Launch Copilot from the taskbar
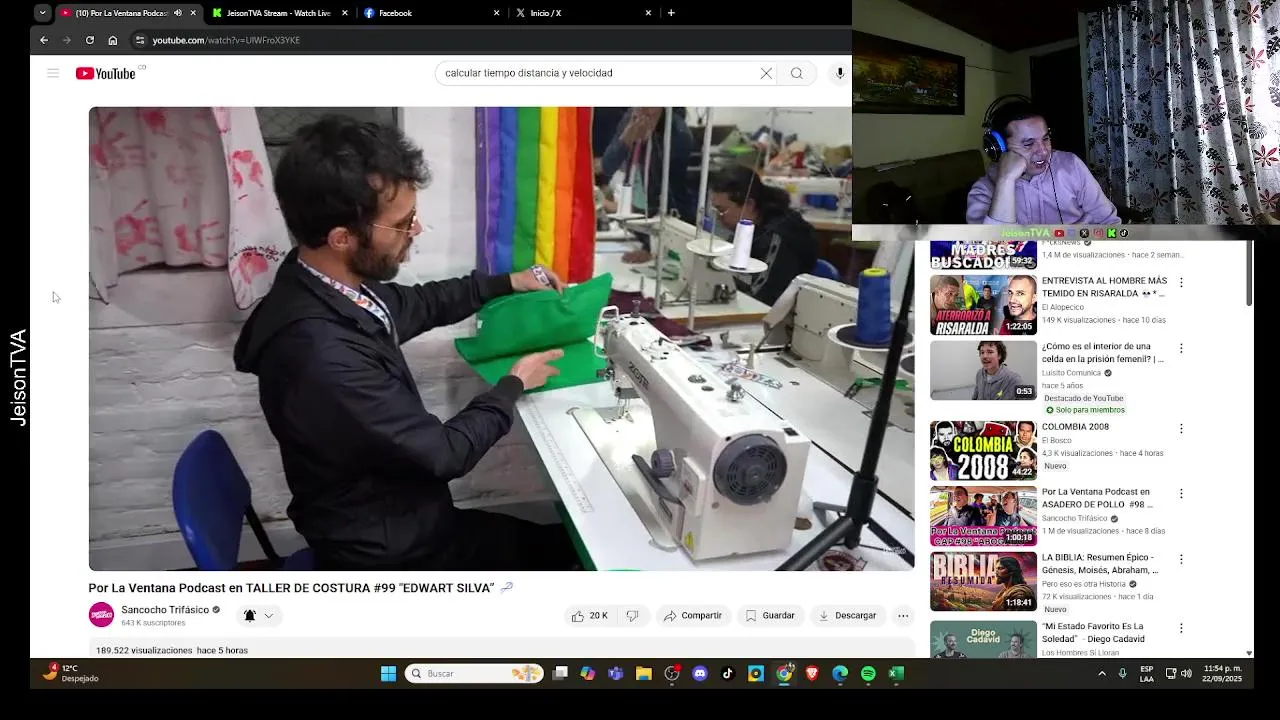The height and width of the screenshot is (720, 1280). pyautogui.click(x=588, y=674)
